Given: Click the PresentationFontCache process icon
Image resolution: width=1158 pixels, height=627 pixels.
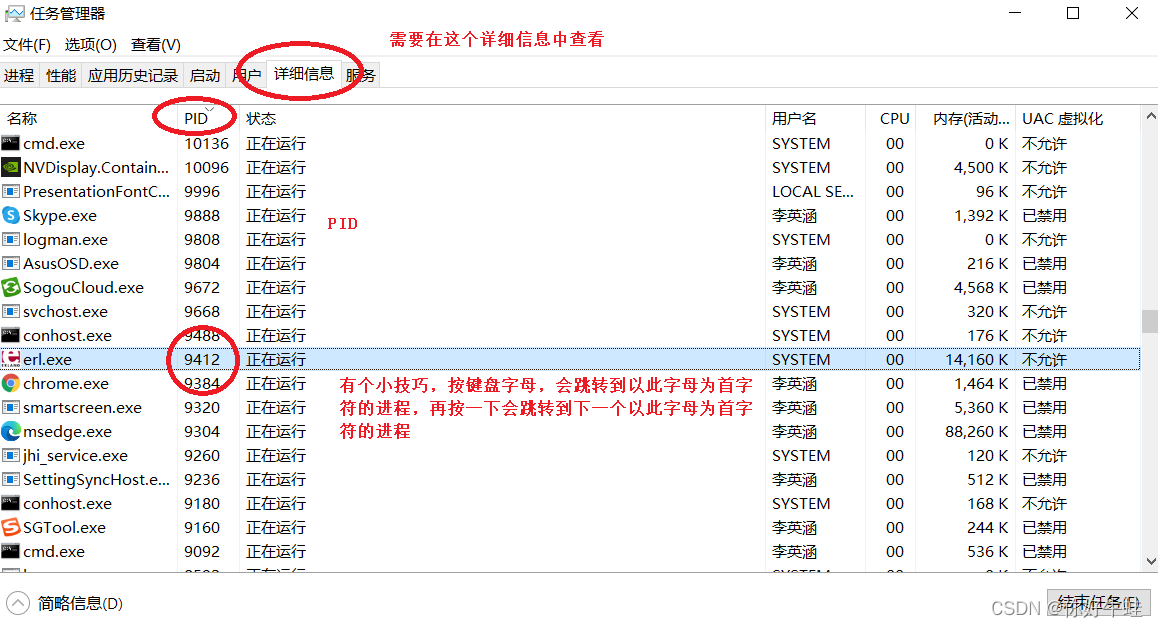Looking at the screenshot, I should 10,191.
